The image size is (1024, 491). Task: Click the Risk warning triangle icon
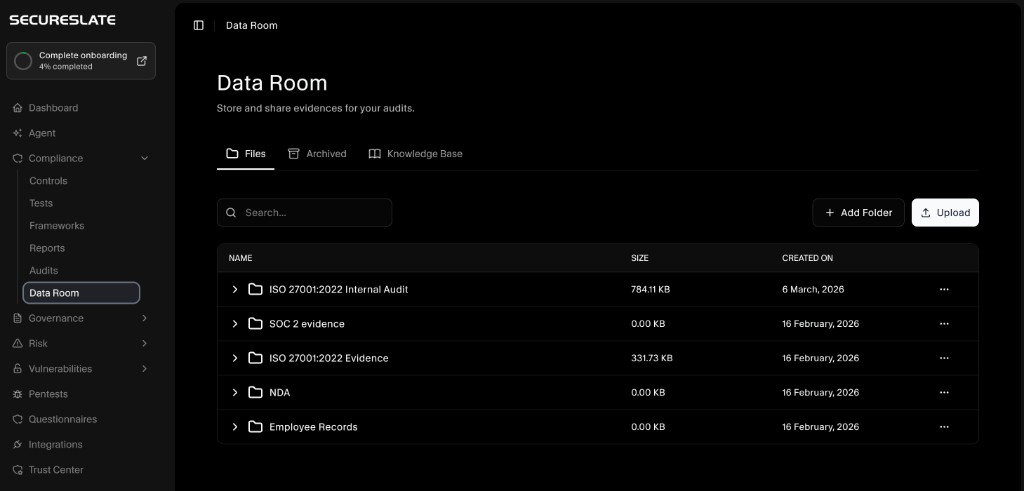click(x=18, y=343)
